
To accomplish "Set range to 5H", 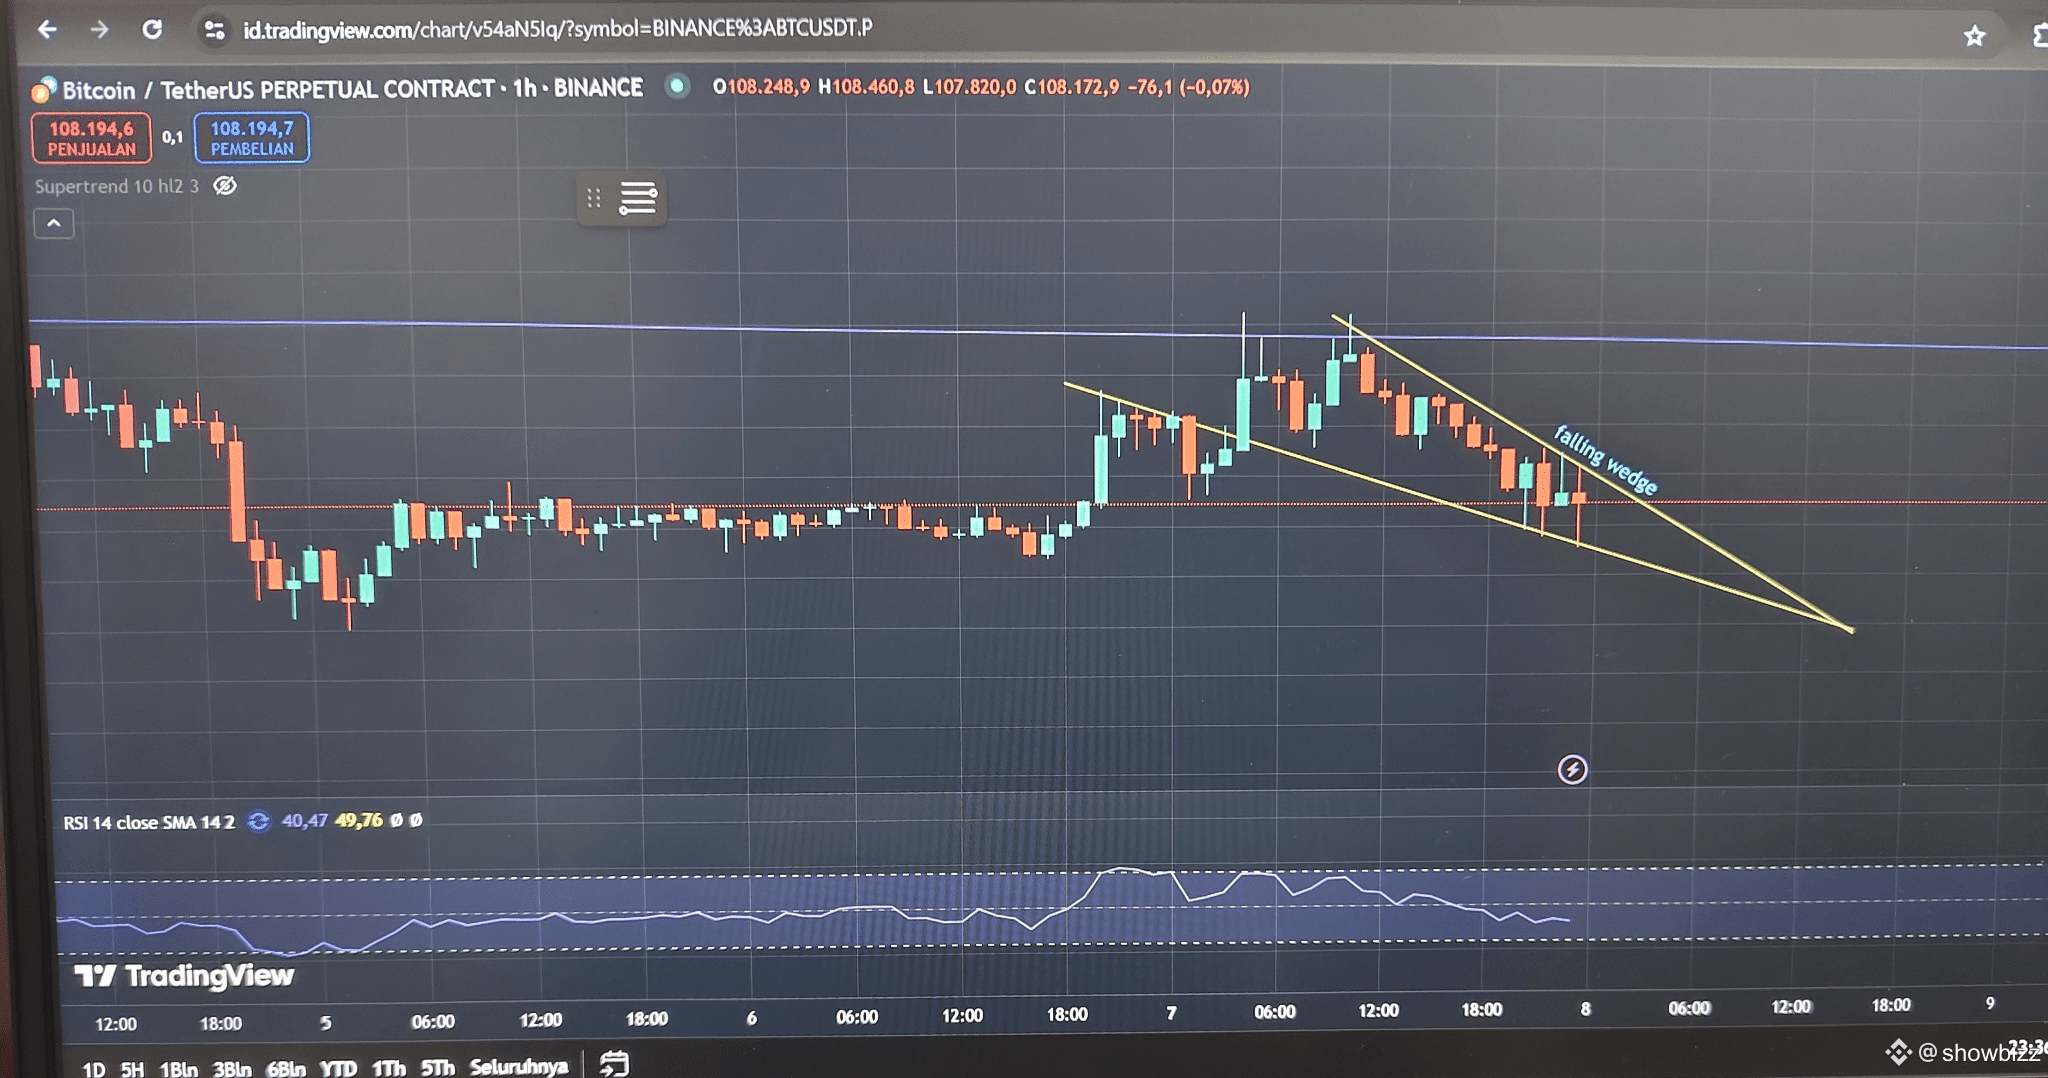I will click(x=132, y=1069).
